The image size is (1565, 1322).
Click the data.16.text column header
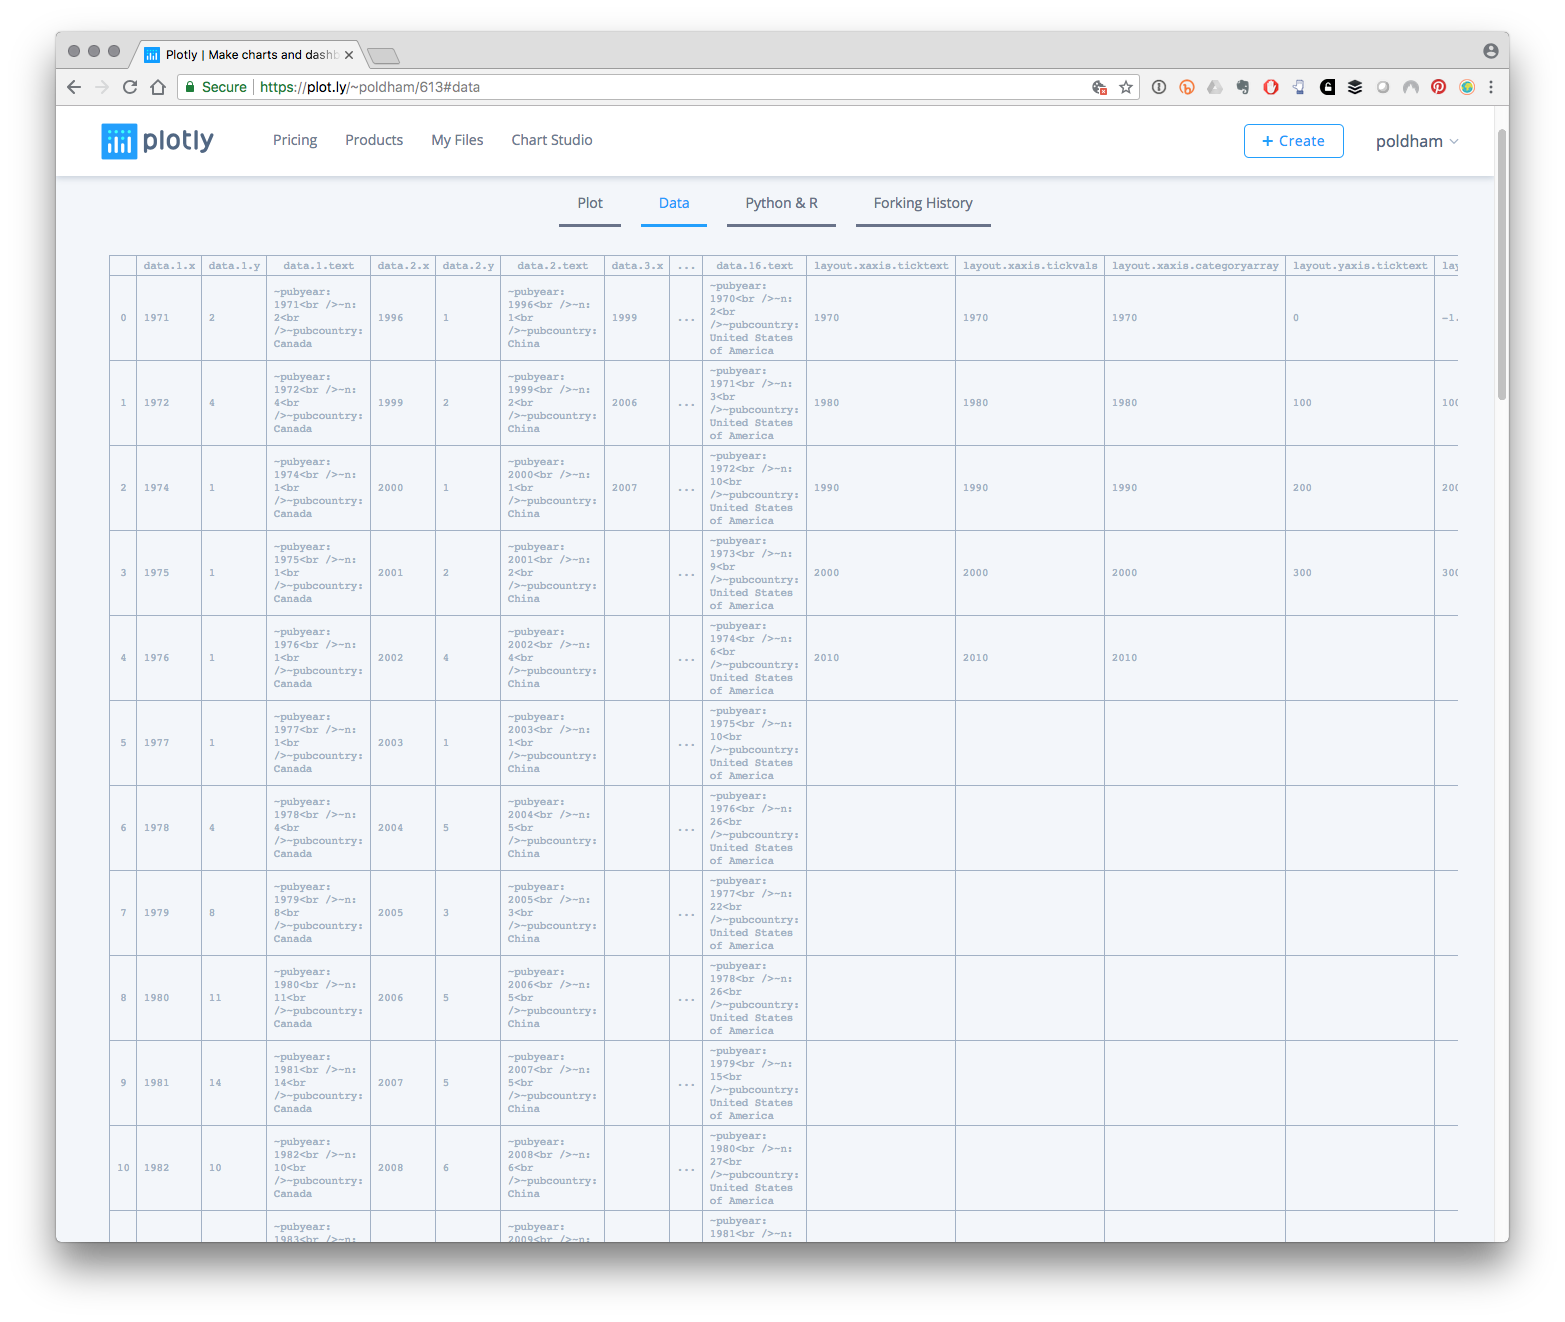(x=754, y=266)
